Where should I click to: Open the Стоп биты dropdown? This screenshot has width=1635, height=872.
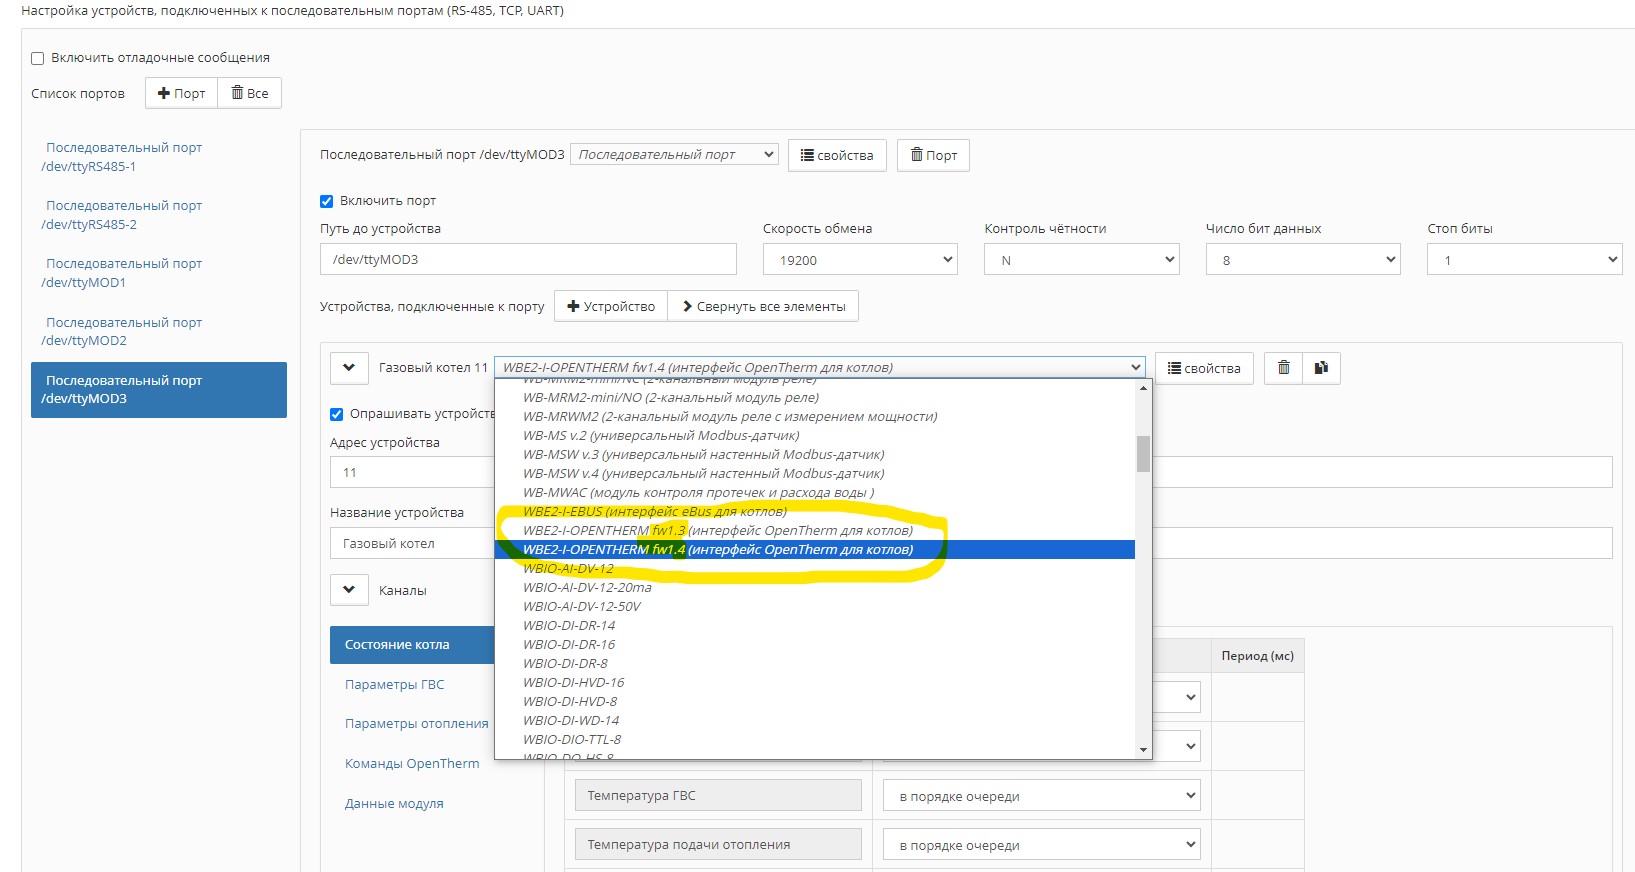point(1524,260)
